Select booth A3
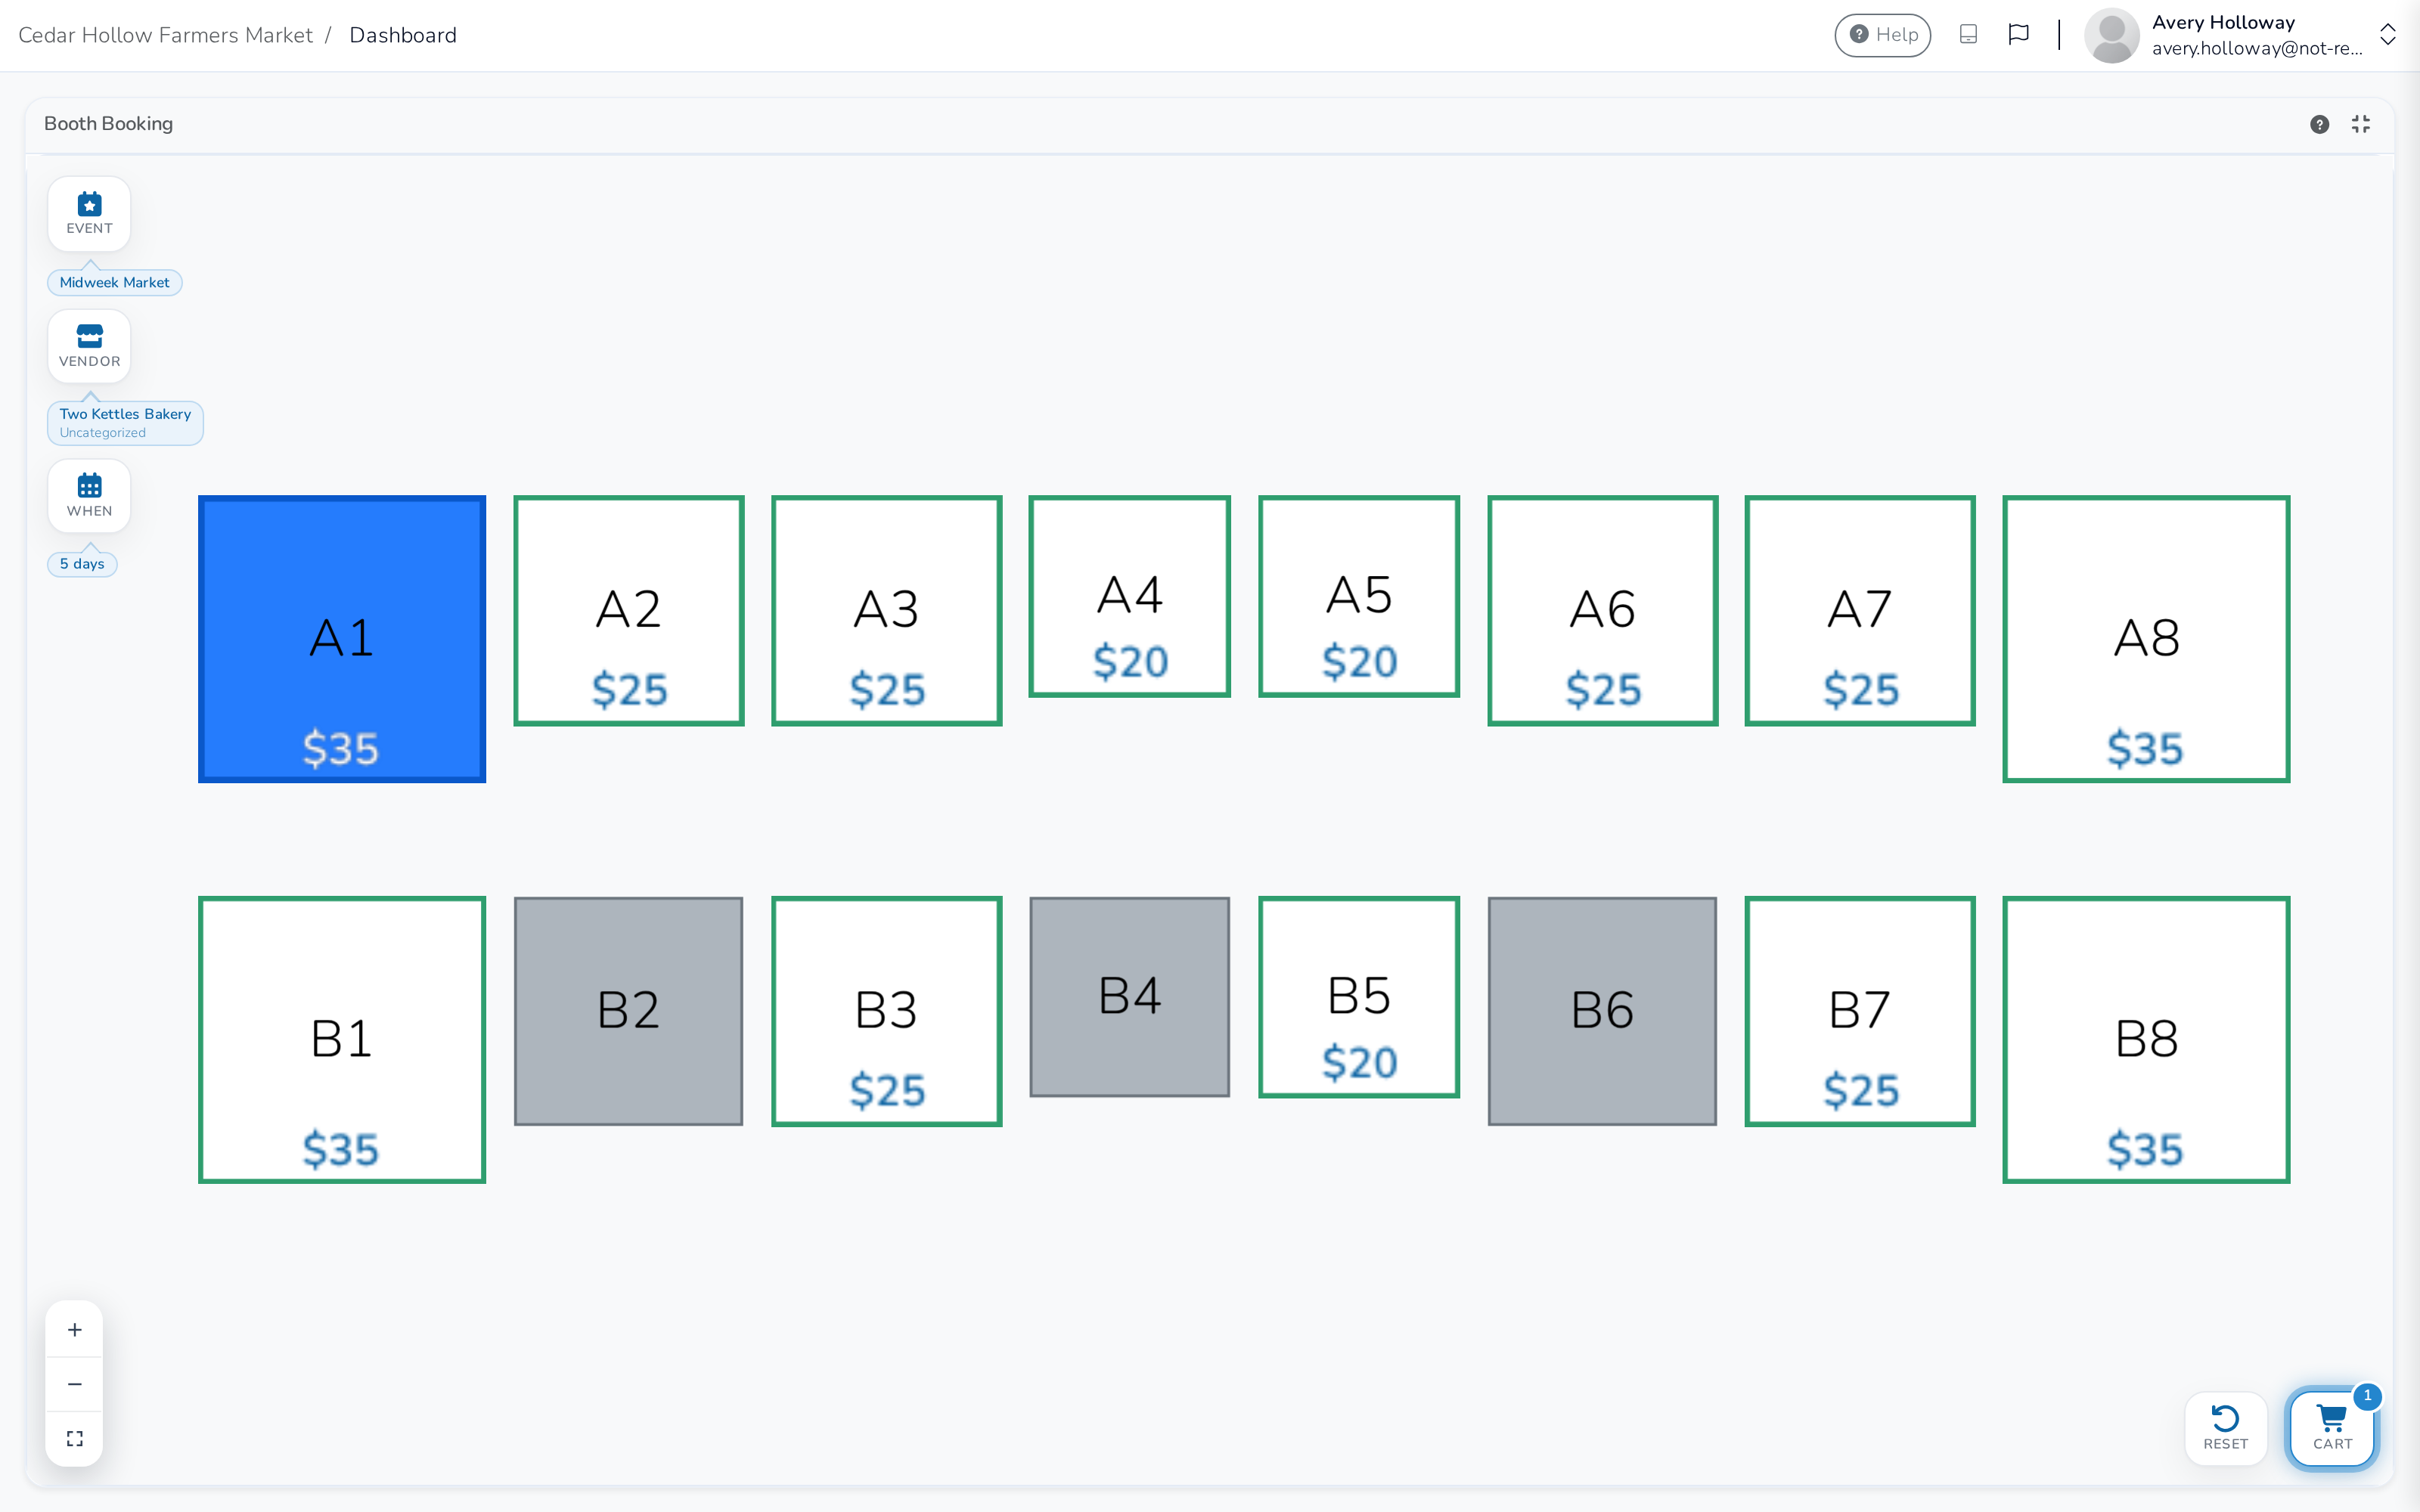 pyautogui.click(x=886, y=611)
